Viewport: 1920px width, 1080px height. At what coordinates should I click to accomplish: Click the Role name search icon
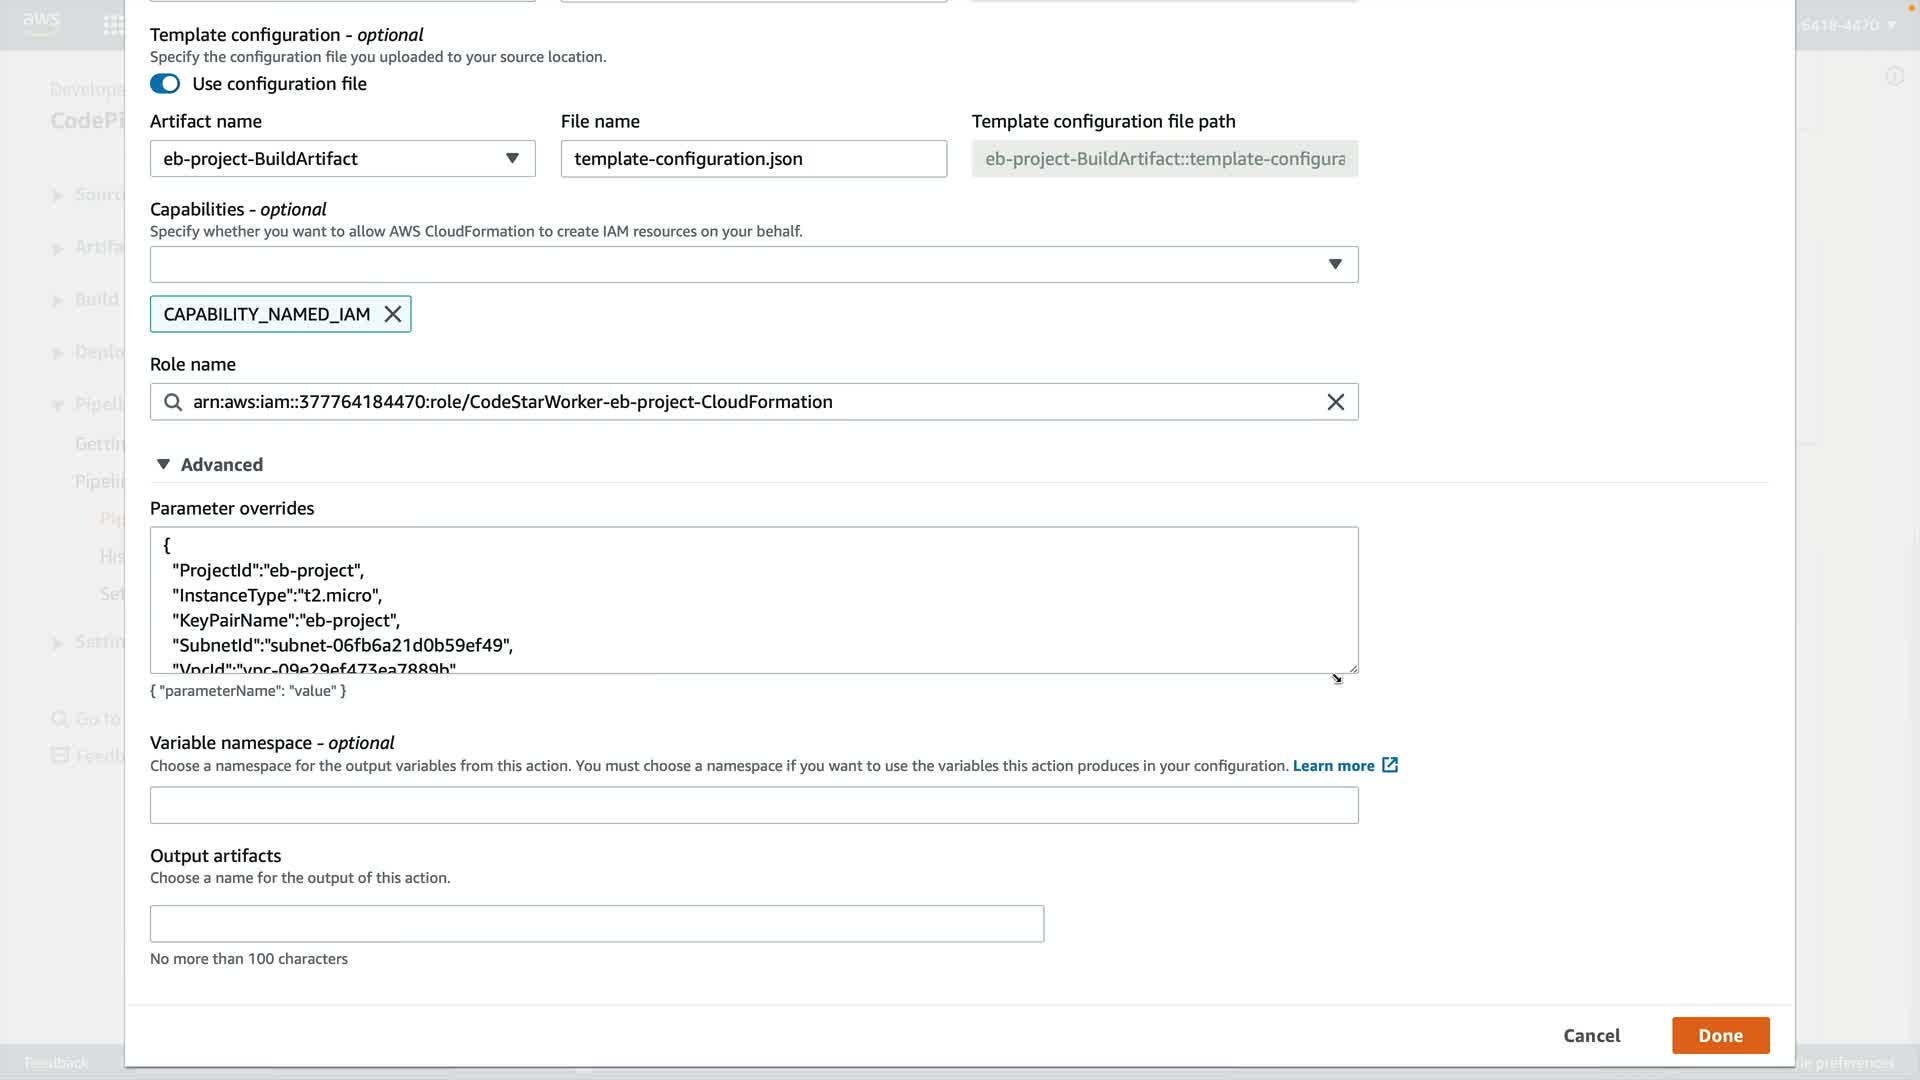[173, 402]
